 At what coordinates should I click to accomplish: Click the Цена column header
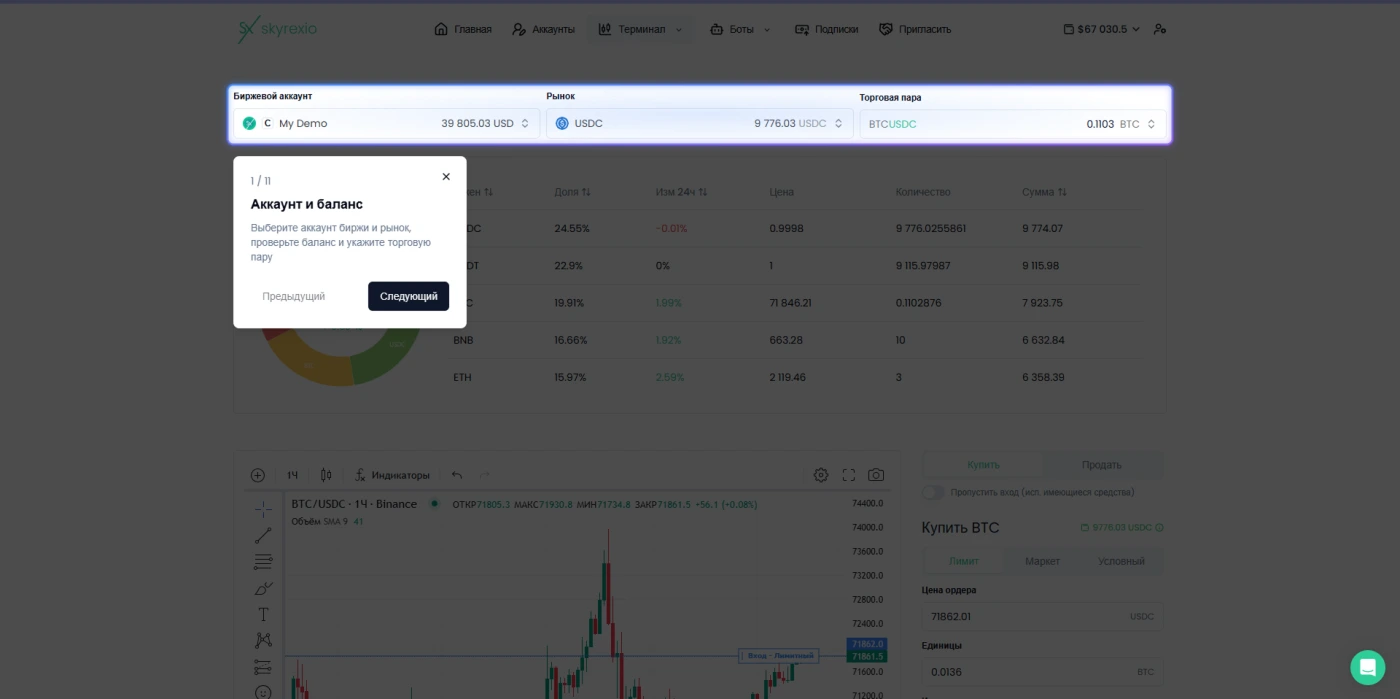[x=781, y=192]
